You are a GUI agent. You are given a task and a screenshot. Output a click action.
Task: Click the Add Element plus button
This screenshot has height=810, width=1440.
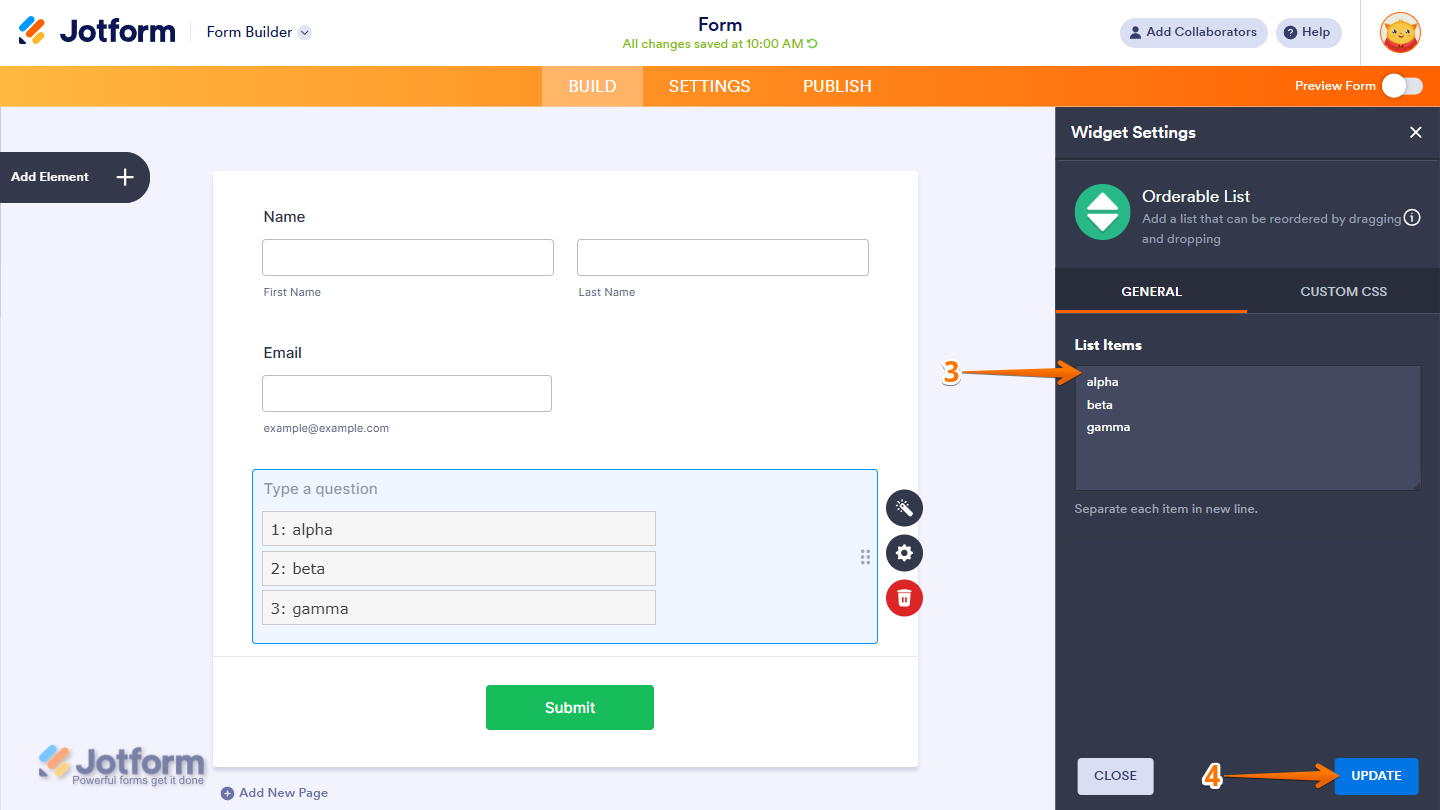pyautogui.click(x=125, y=177)
